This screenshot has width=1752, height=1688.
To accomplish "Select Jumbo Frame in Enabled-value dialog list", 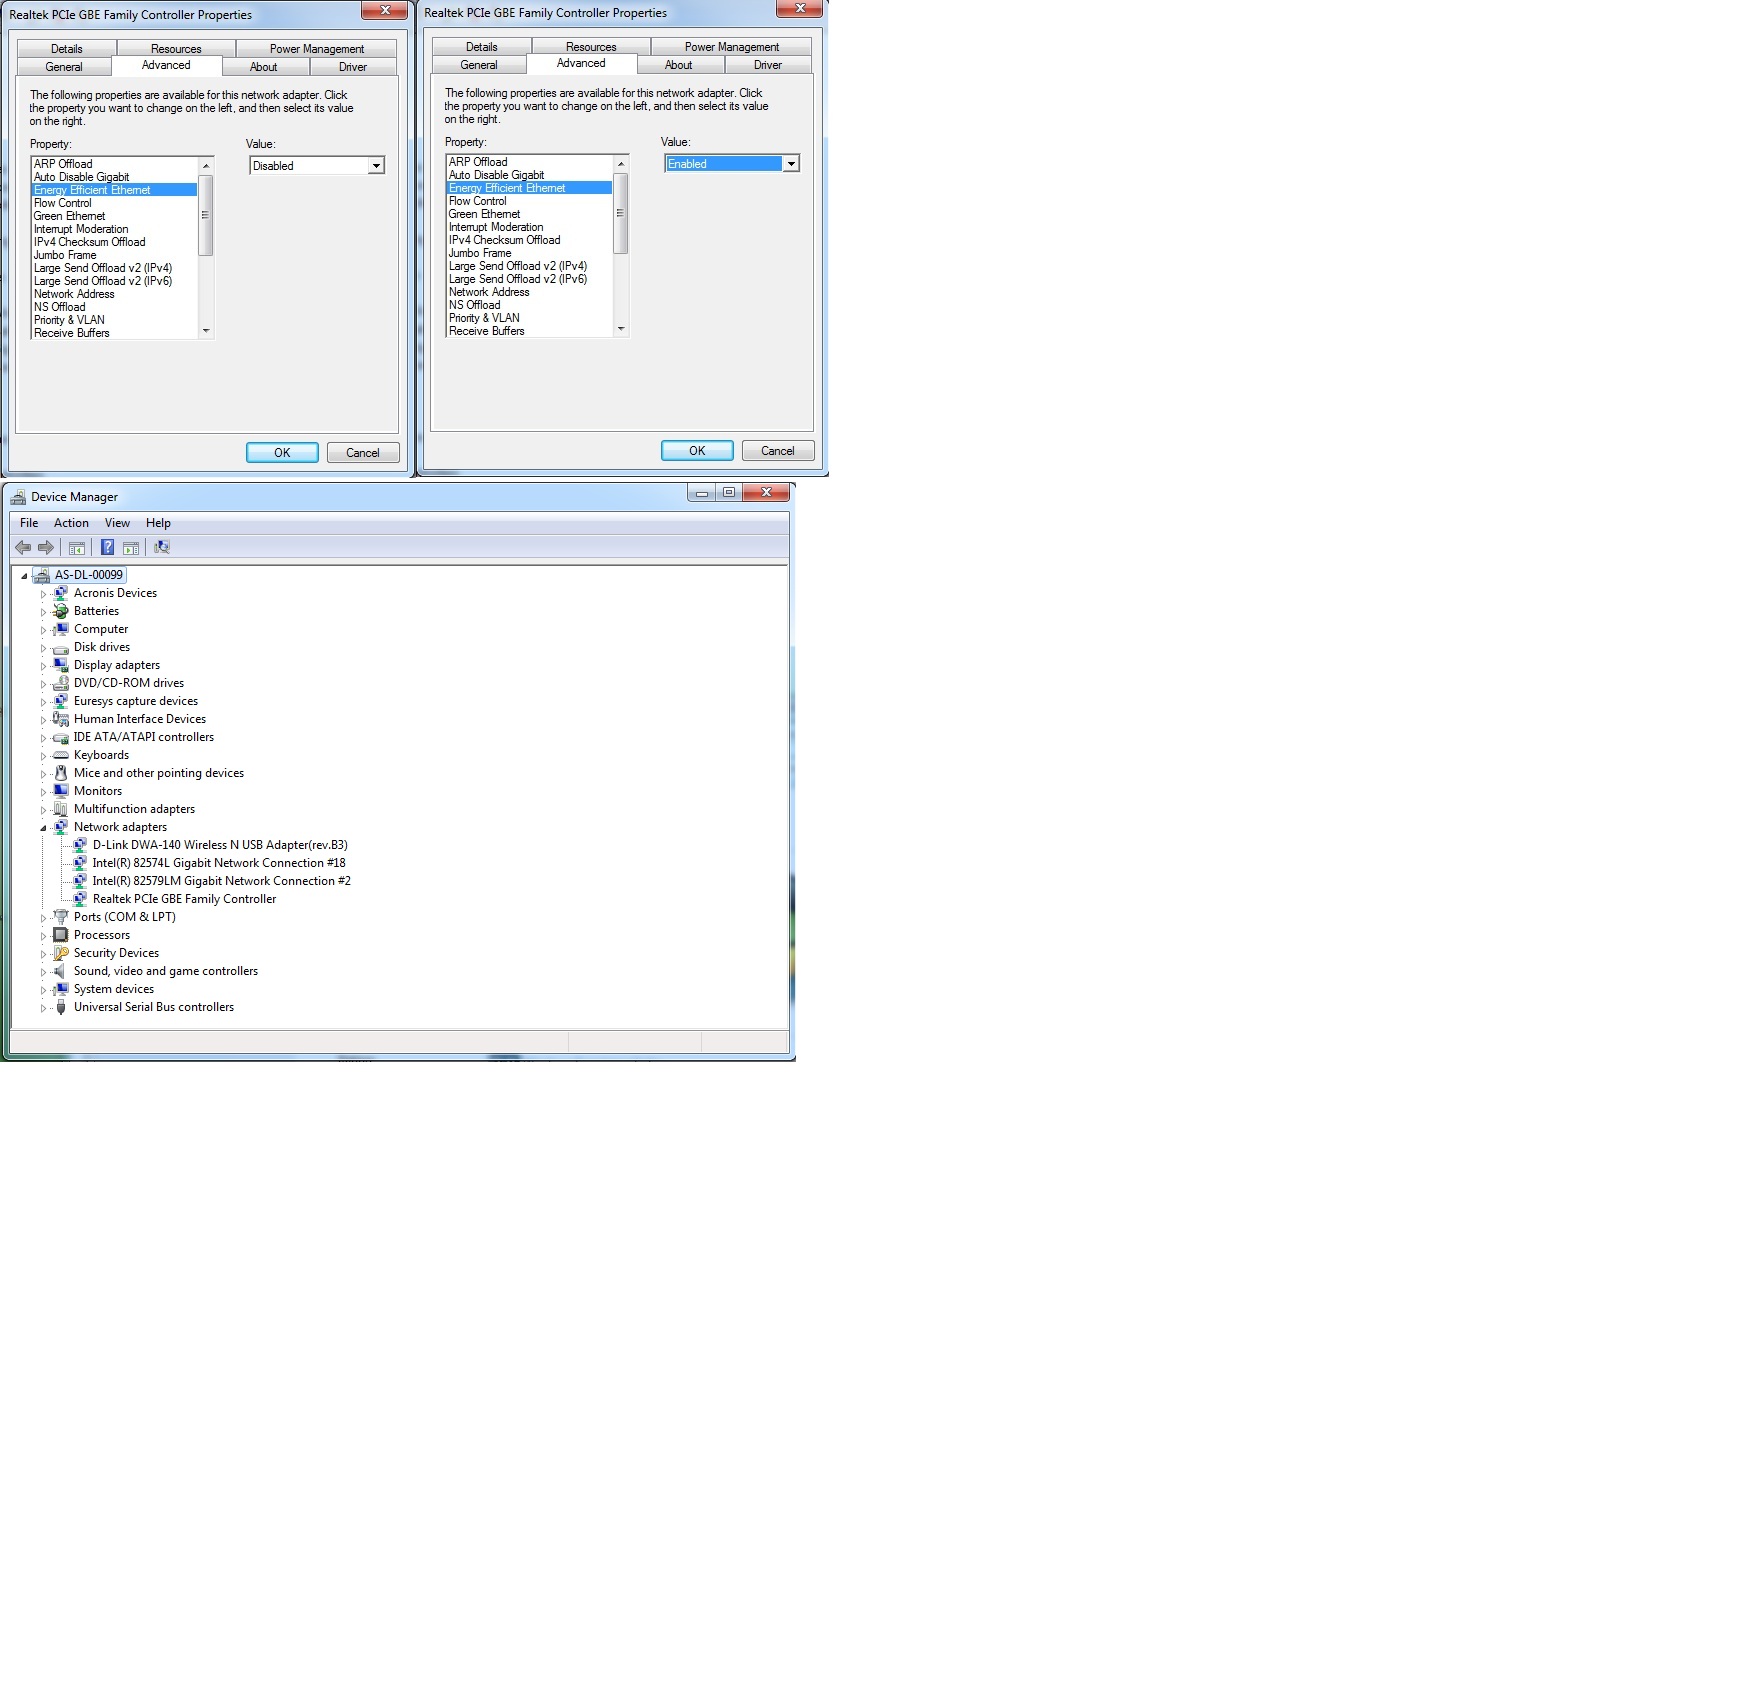I will [529, 253].
